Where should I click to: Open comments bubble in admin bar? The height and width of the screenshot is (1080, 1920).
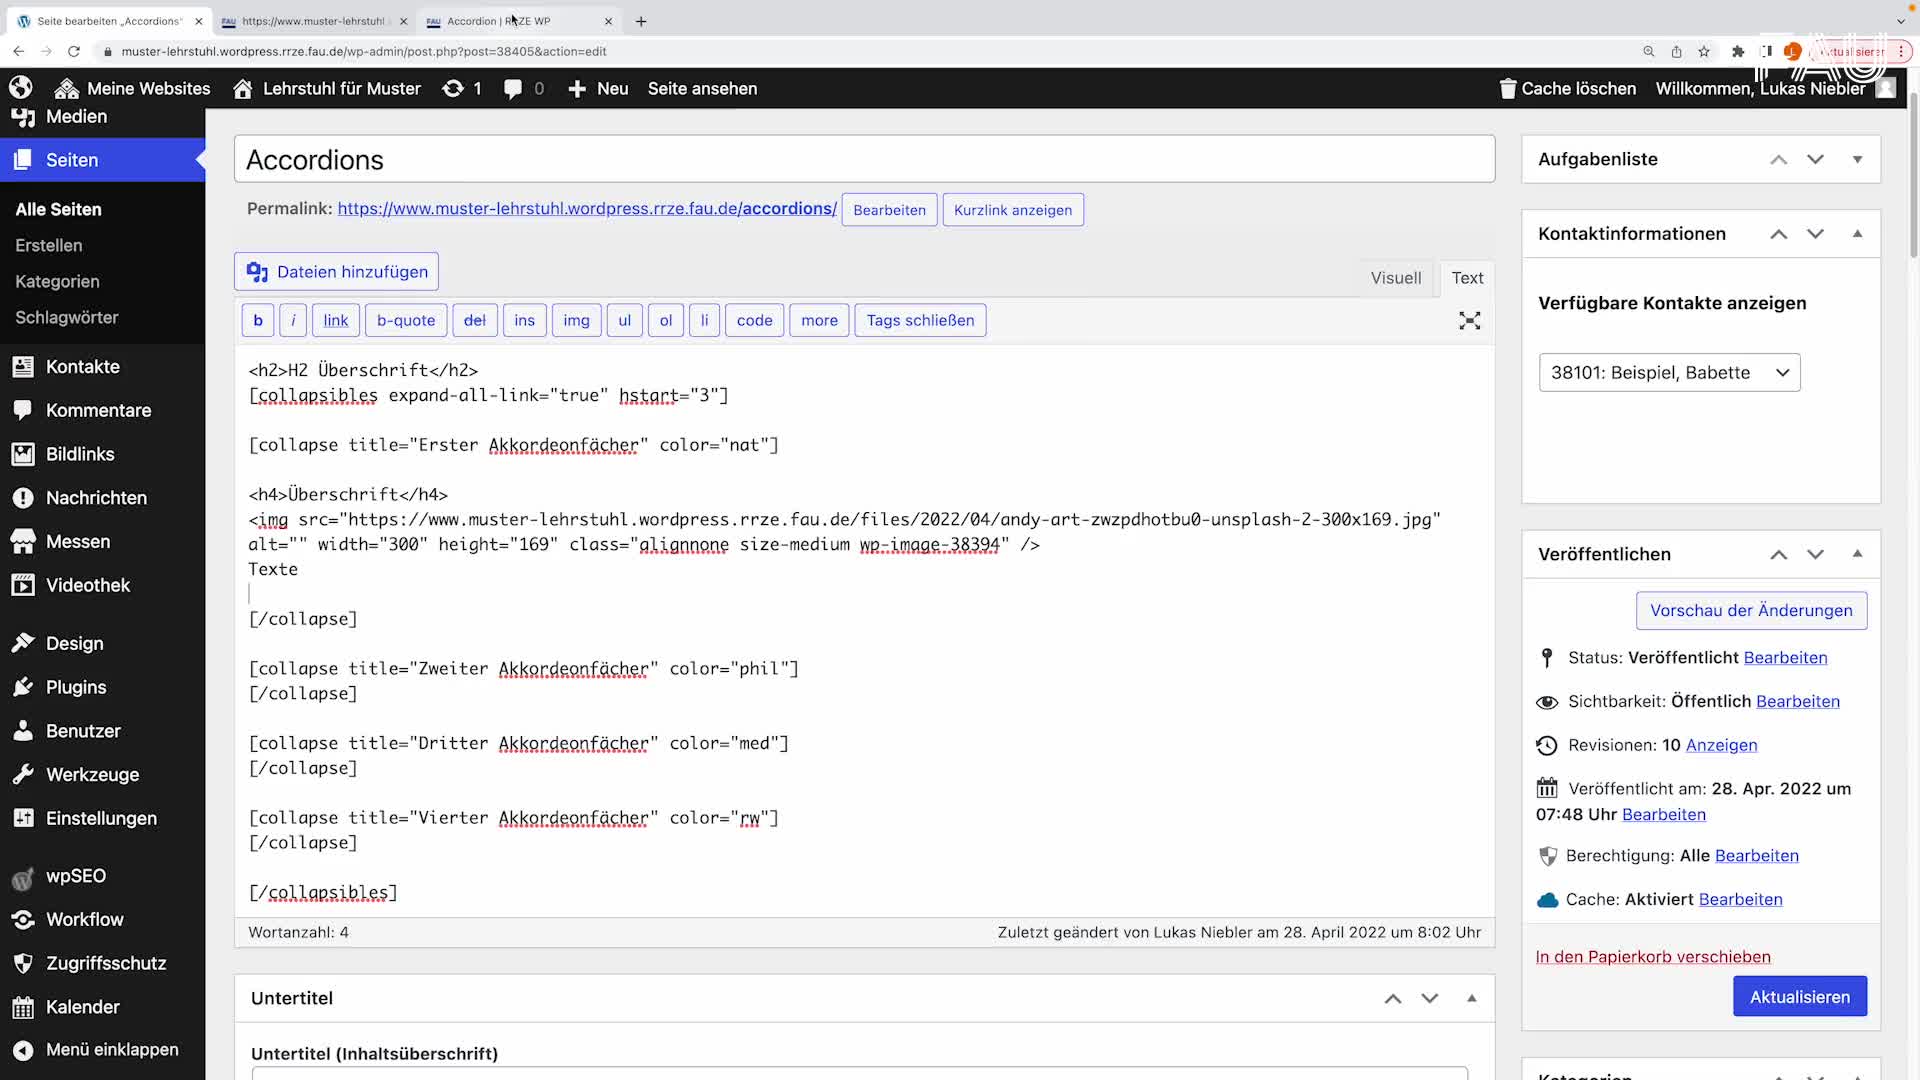(513, 88)
